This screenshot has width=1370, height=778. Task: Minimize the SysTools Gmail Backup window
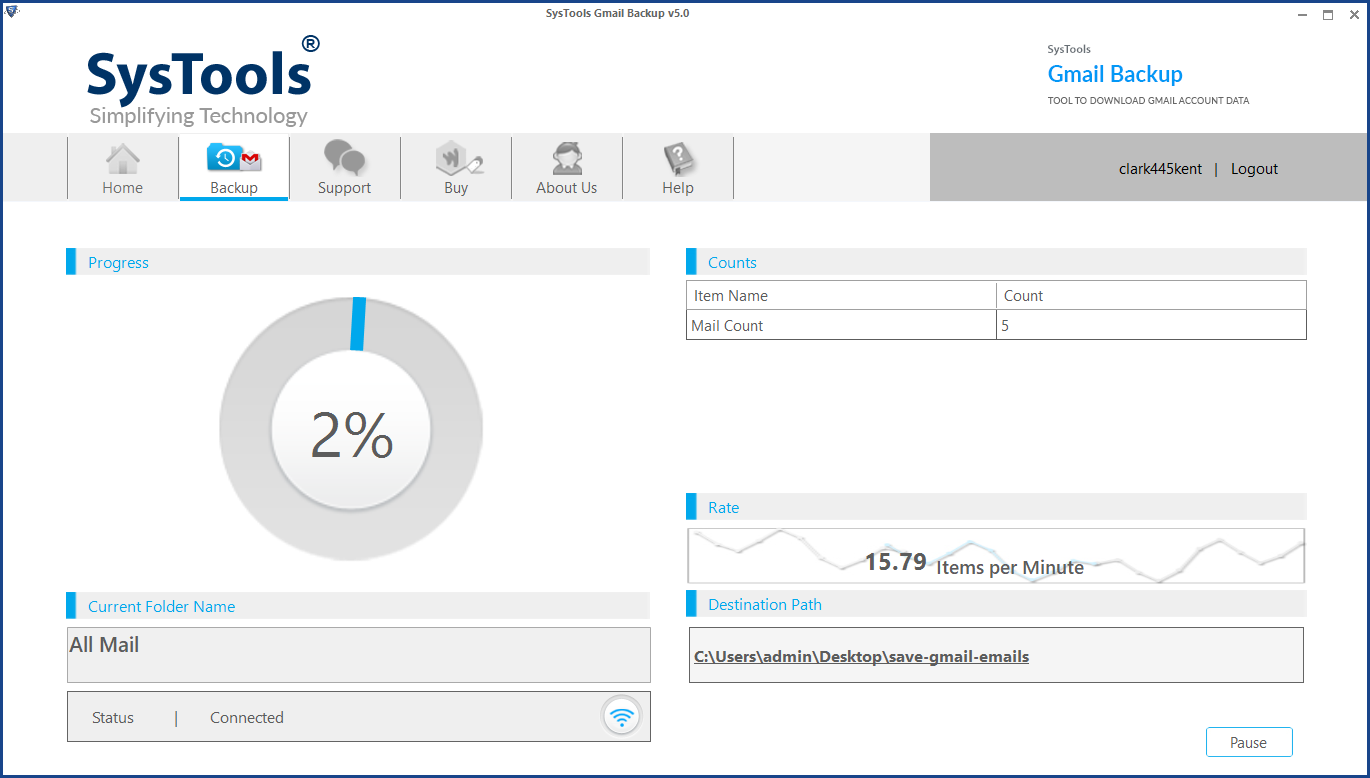click(1303, 14)
